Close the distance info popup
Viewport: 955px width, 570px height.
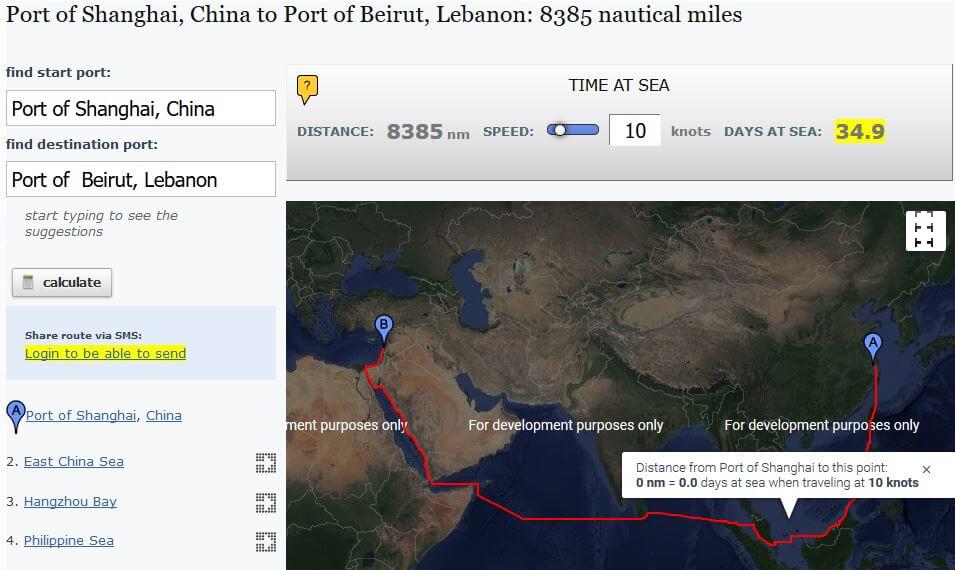click(x=926, y=470)
